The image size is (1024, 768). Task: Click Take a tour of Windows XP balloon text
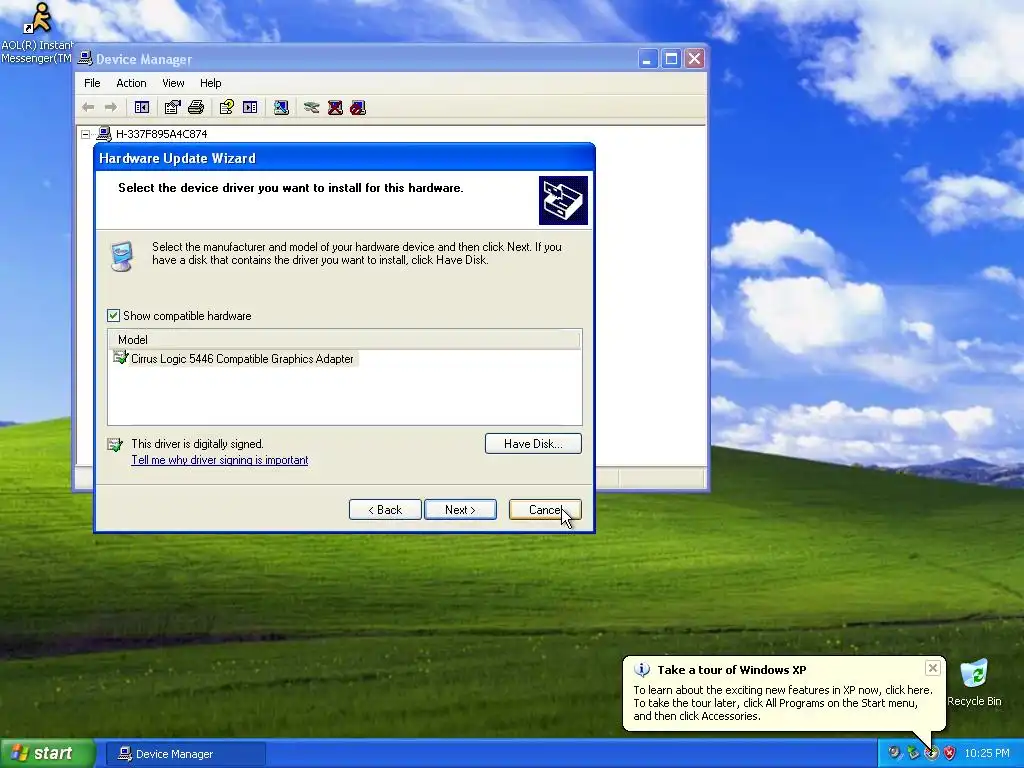(x=731, y=669)
